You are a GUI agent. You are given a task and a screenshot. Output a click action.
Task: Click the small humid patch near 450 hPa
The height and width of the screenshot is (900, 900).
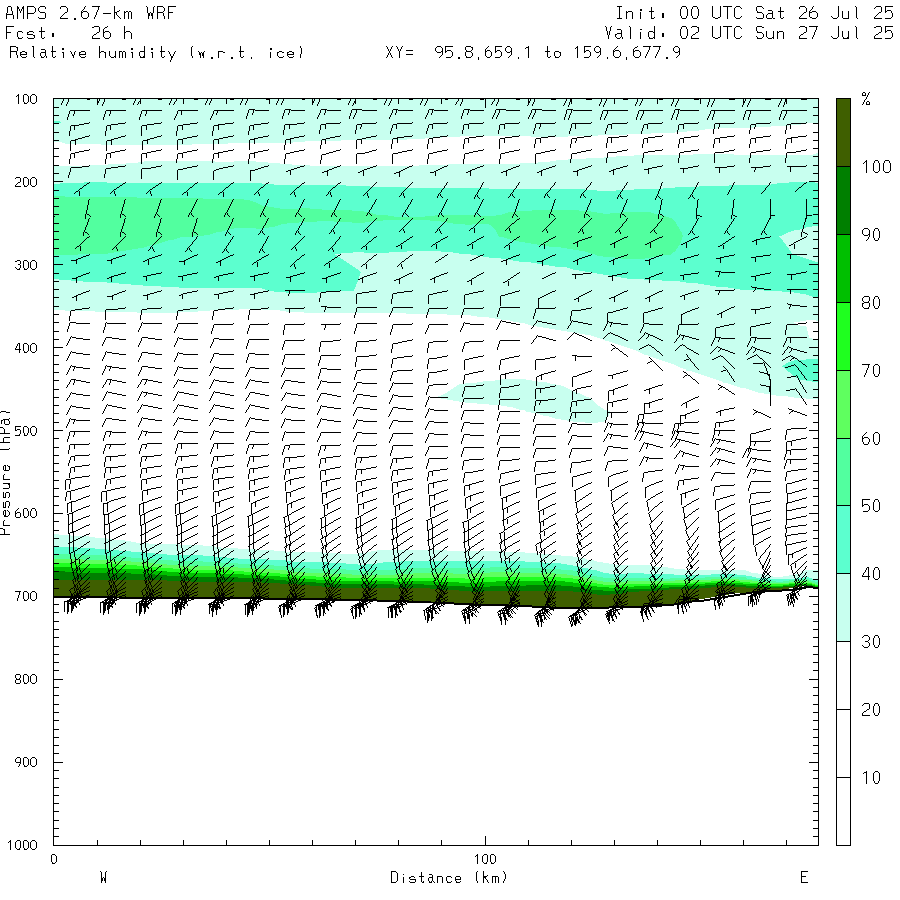pyautogui.click(x=525, y=400)
